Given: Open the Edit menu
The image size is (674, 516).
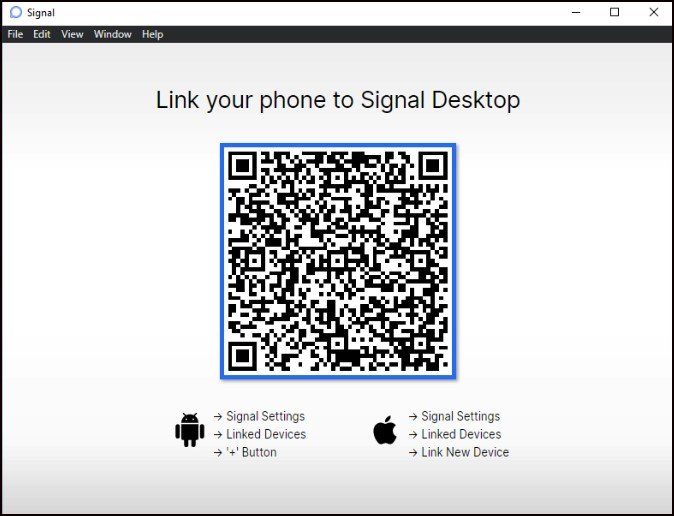Looking at the screenshot, I should click(42, 34).
